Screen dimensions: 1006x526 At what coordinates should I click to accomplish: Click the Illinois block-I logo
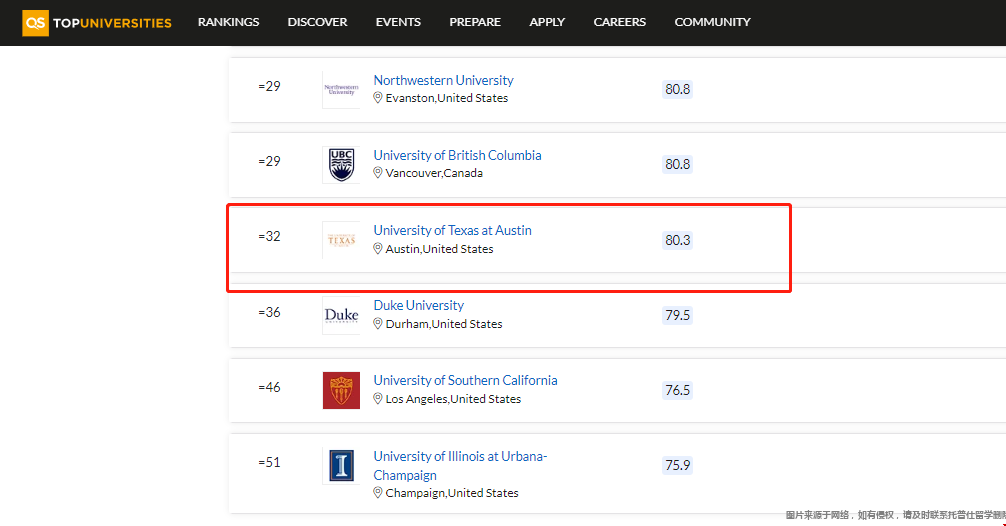coord(341,466)
